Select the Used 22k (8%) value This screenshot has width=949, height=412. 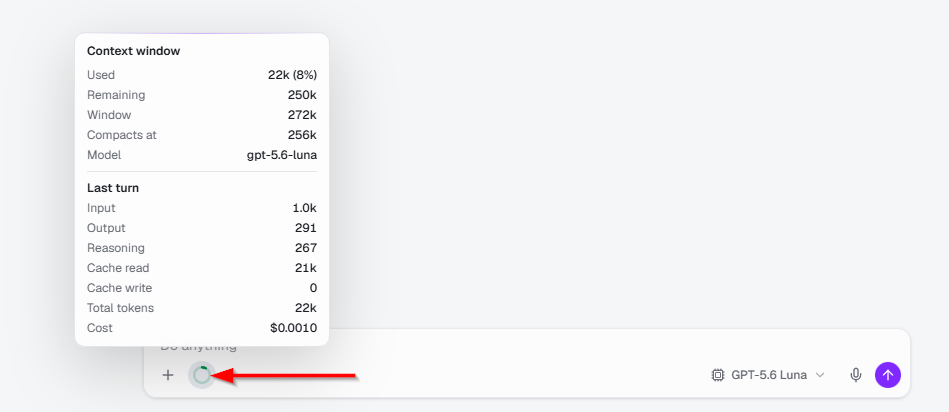[x=292, y=75]
